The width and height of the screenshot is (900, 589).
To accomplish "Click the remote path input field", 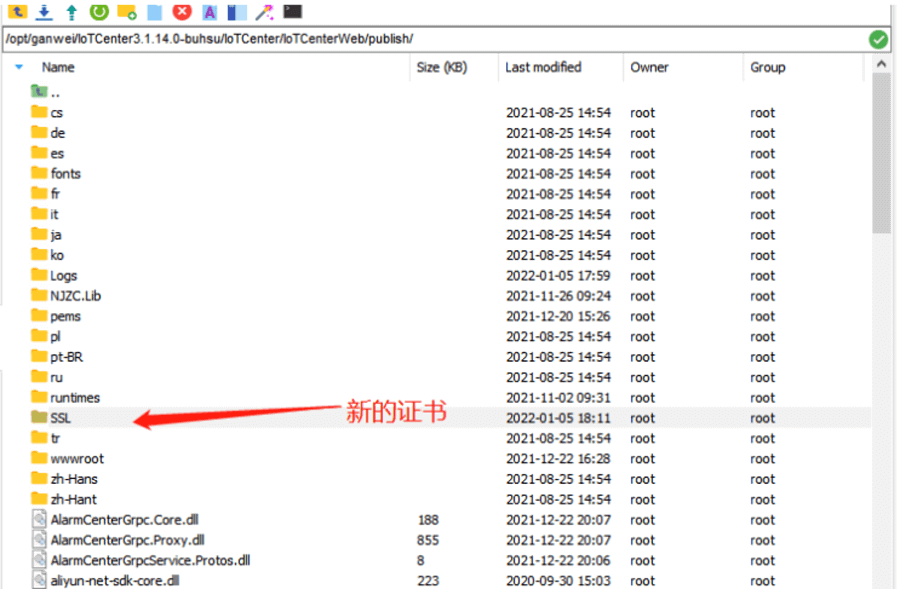I will coord(433,39).
